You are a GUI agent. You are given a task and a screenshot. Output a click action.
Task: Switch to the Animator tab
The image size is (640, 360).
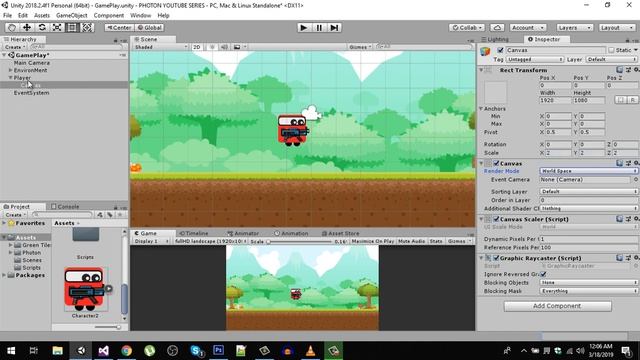coord(243,233)
